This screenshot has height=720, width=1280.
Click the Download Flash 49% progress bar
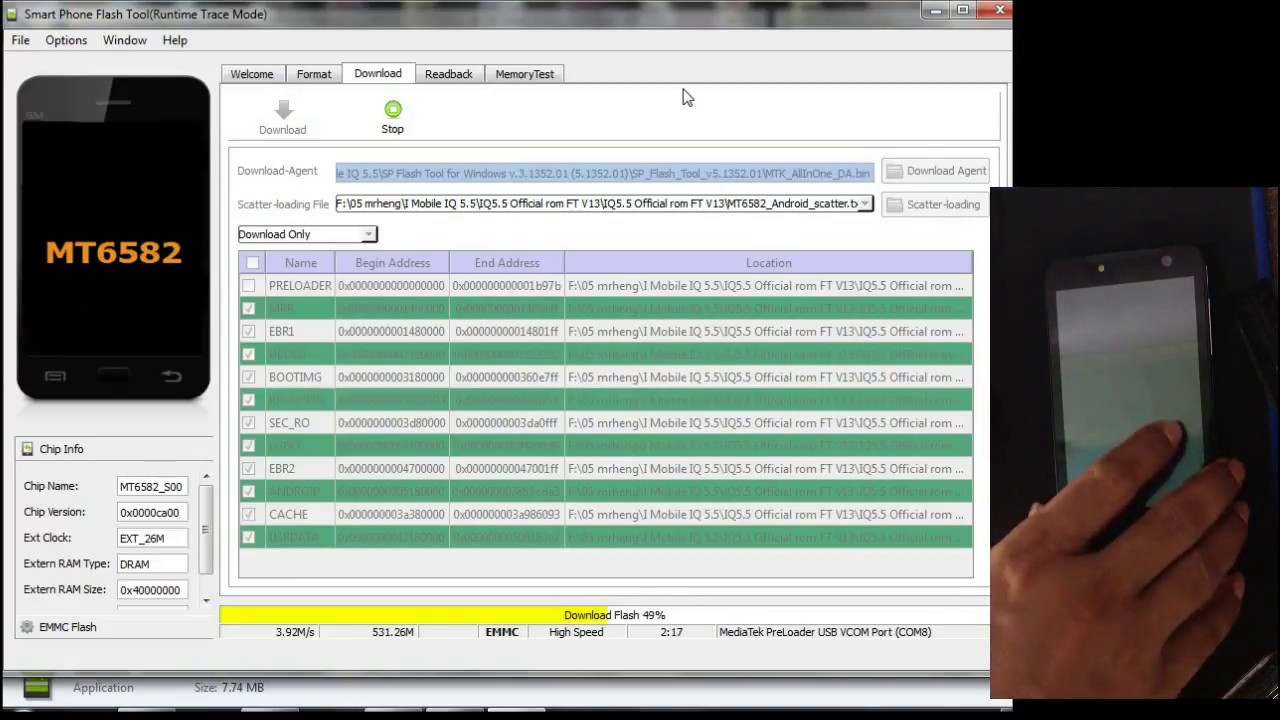604,615
